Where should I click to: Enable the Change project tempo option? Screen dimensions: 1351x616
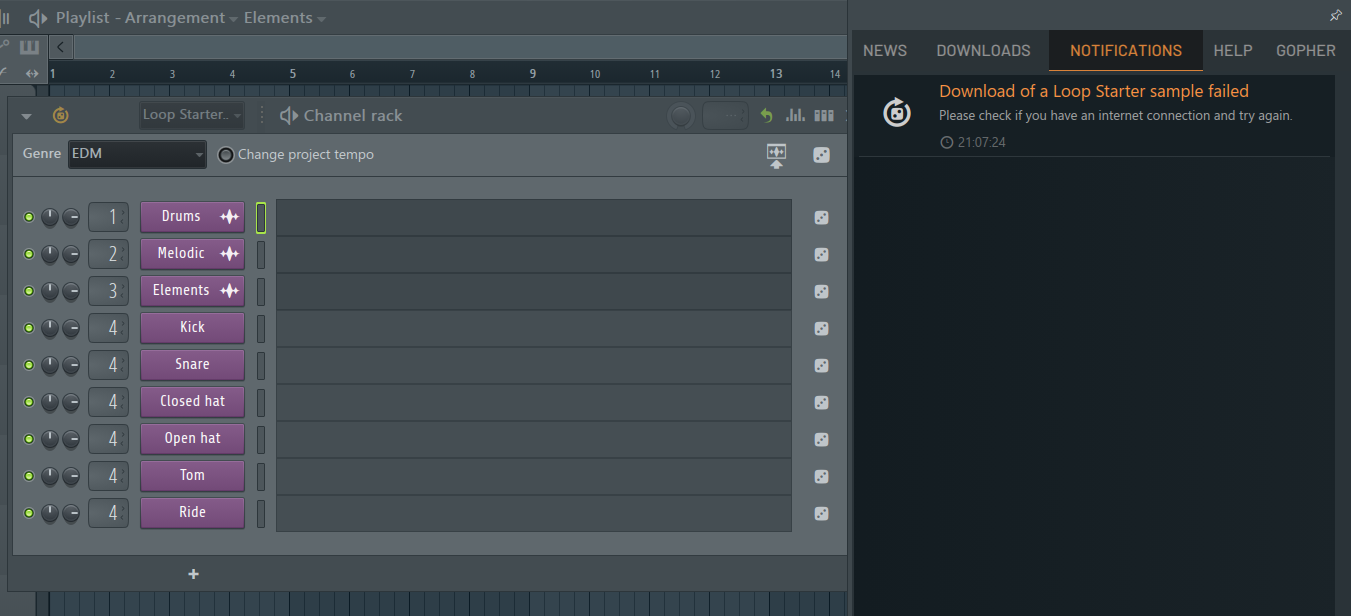click(x=226, y=155)
